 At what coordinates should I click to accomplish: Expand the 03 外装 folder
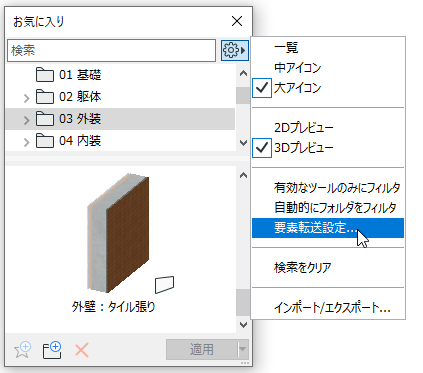click(x=27, y=120)
